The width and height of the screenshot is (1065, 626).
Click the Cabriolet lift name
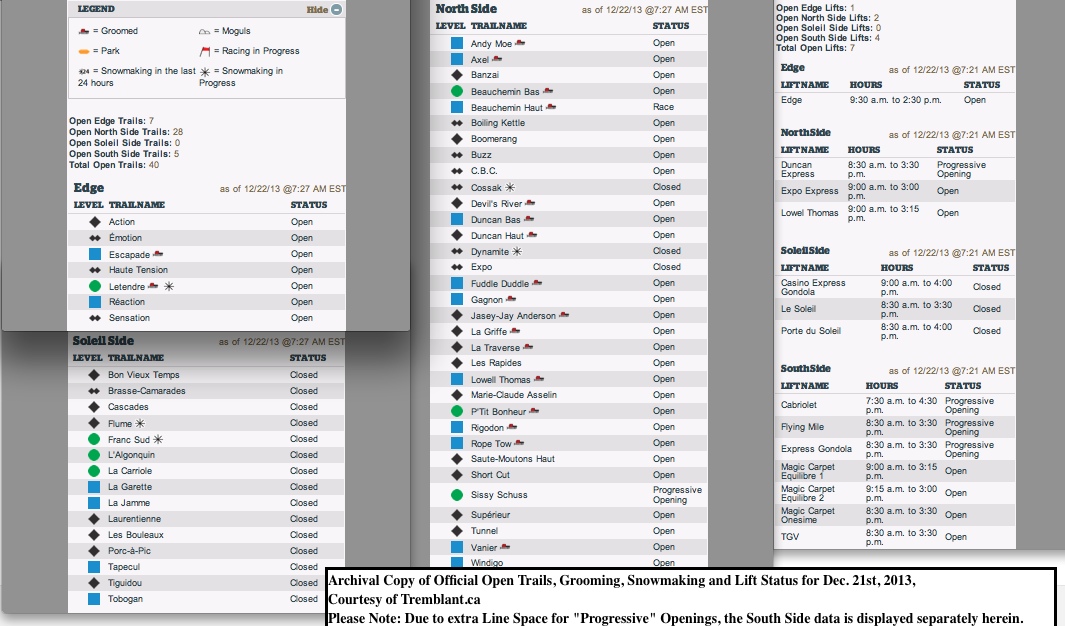(798, 405)
